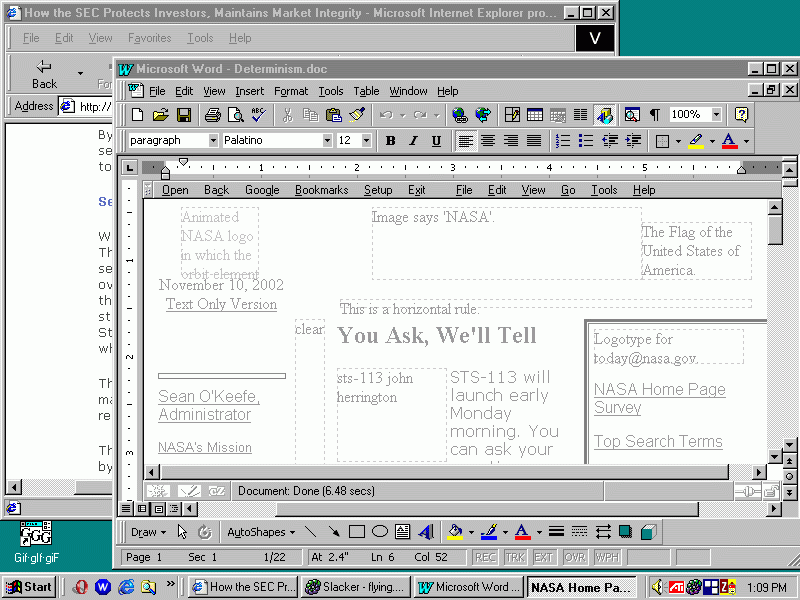
Task: Center-align the paragraph text
Action: point(488,140)
